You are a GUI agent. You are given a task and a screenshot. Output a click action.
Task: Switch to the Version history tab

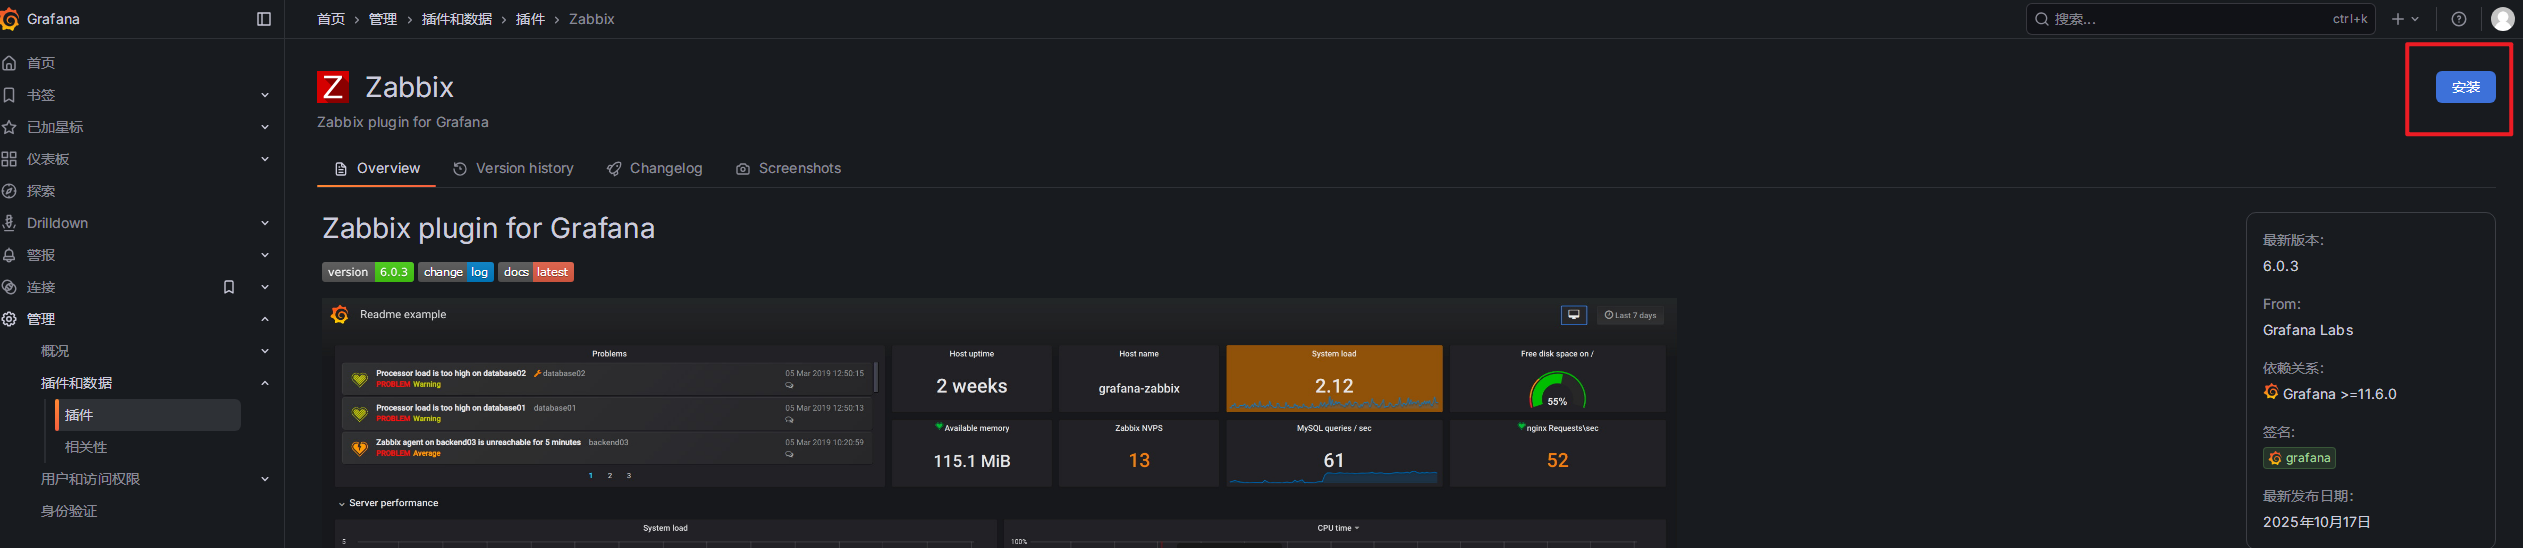(x=513, y=168)
